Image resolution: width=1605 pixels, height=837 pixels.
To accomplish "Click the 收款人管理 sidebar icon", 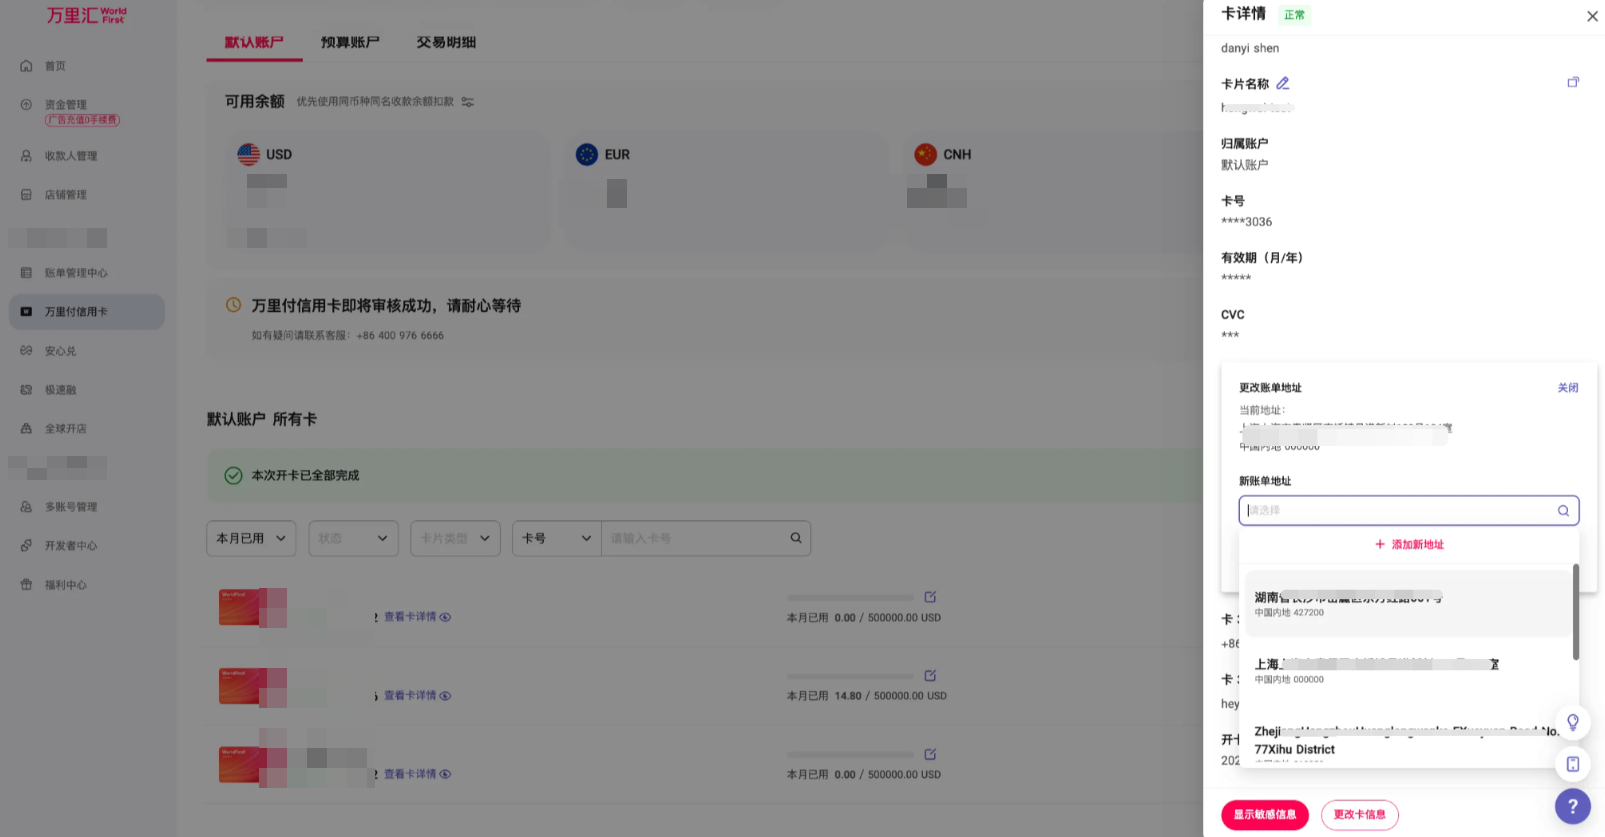I will click(26, 156).
